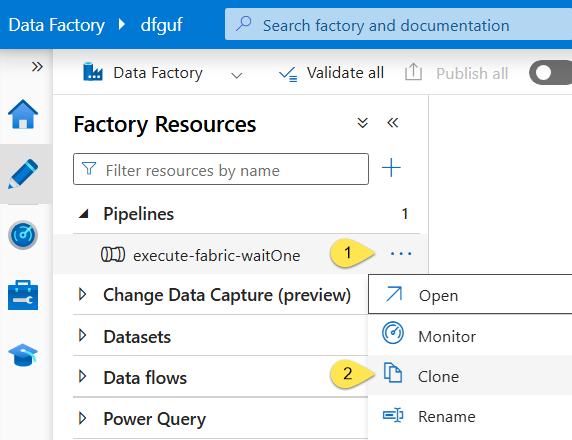Open the Monitor gauge sidebar icon
Image resolution: width=572 pixels, height=440 pixels.
coord(23,235)
